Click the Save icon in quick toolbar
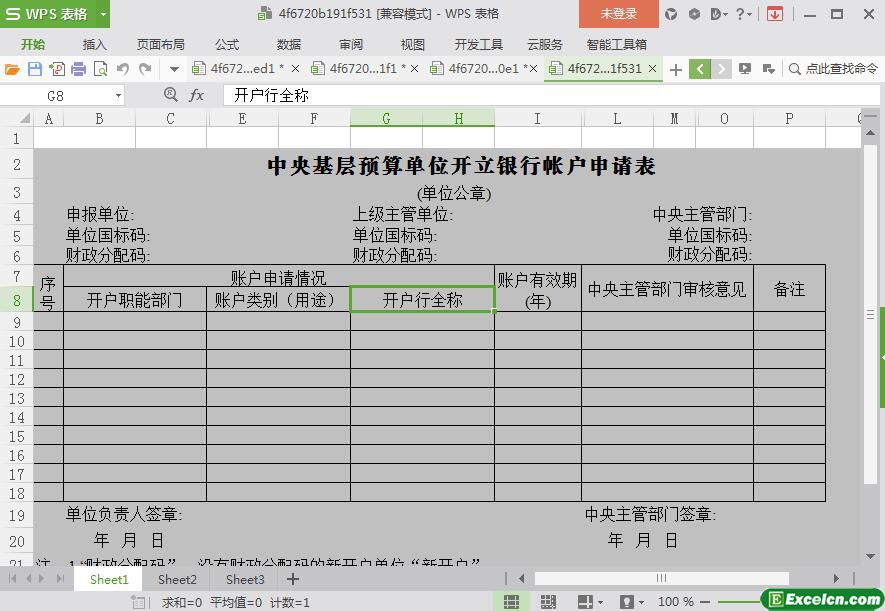885x611 pixels. click(34, 69)
